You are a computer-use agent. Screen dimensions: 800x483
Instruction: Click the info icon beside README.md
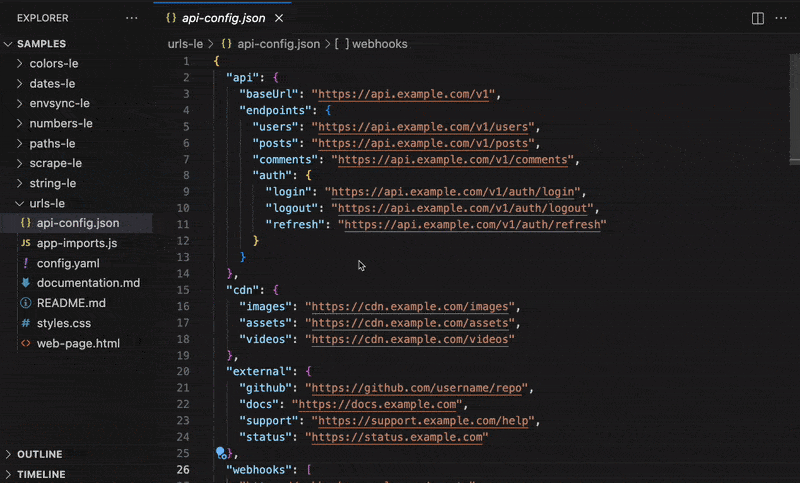pos(26,303)
